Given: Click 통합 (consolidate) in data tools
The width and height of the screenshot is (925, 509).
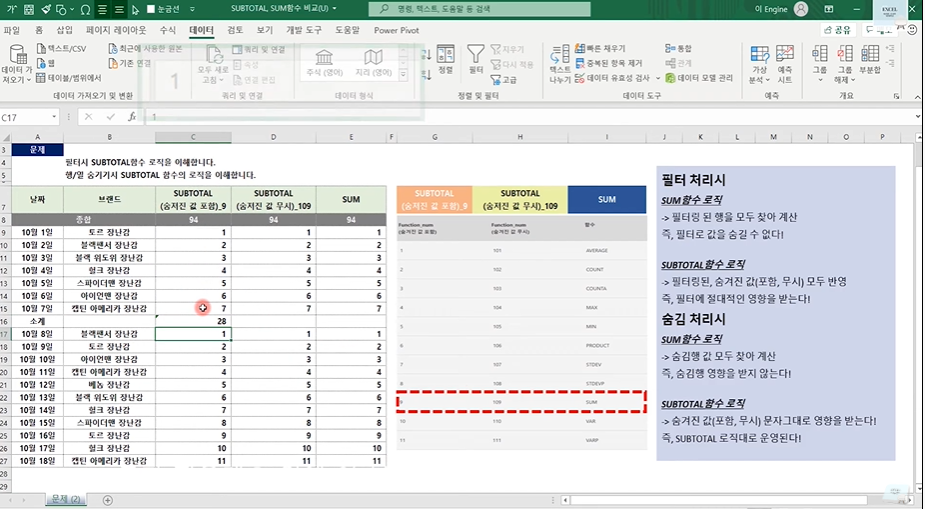Looking at the screenshot, I should (x=678, y=48).
